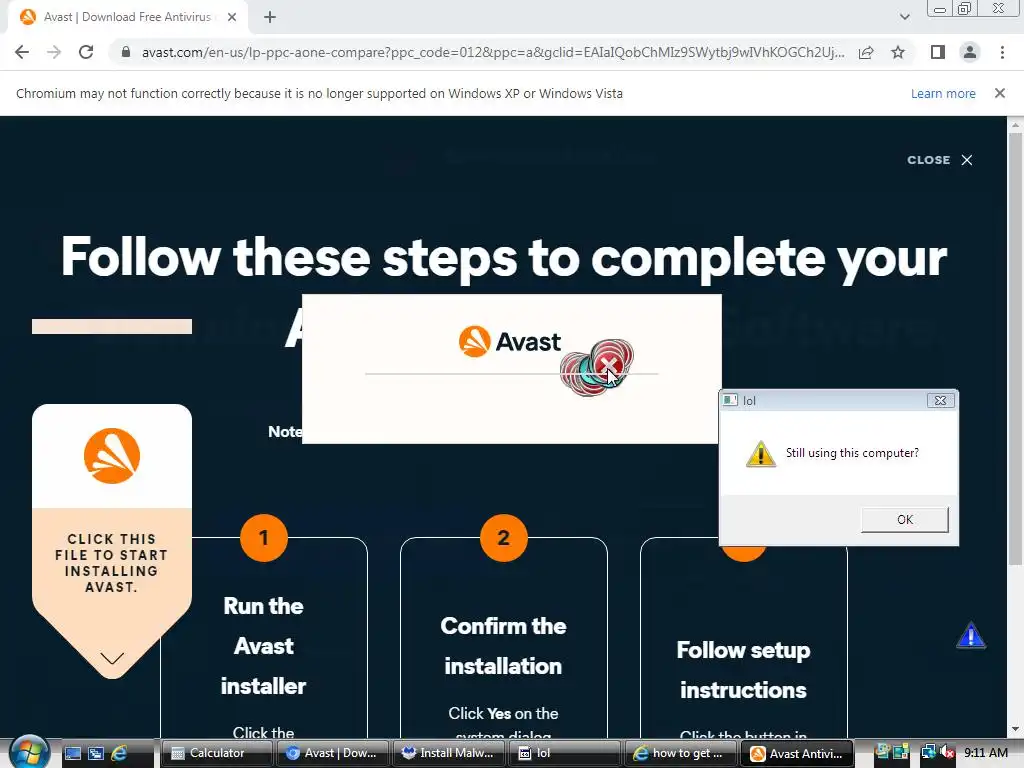Click the down chevron under install prompt
1024x768 pixels.
[x=112, y=658]
